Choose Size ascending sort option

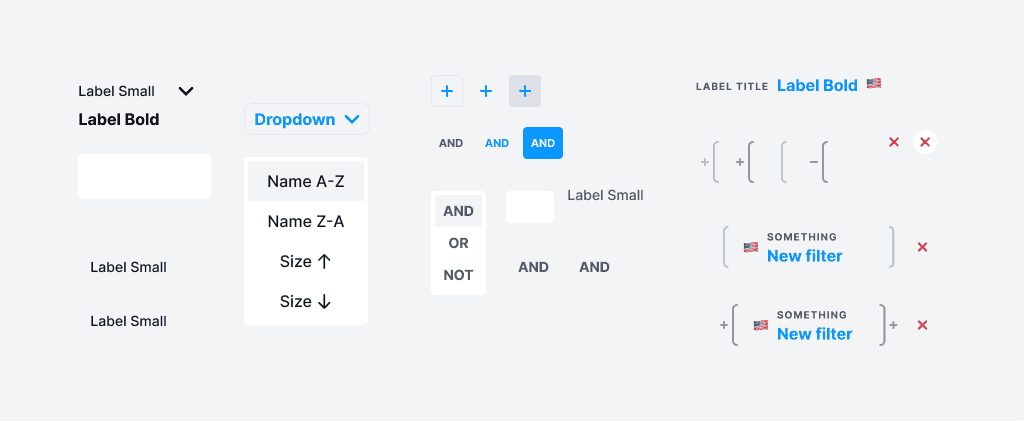tap(305, 261)
